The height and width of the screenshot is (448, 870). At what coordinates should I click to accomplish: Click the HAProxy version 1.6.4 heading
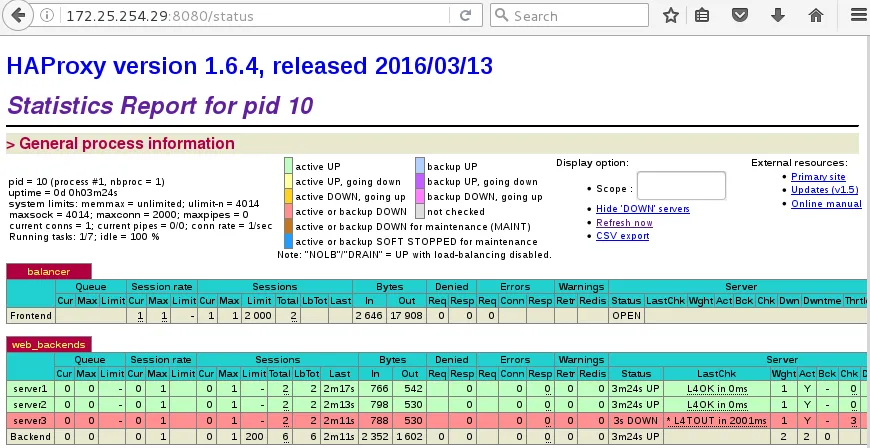pyautogui.click(x=249, y=66)
